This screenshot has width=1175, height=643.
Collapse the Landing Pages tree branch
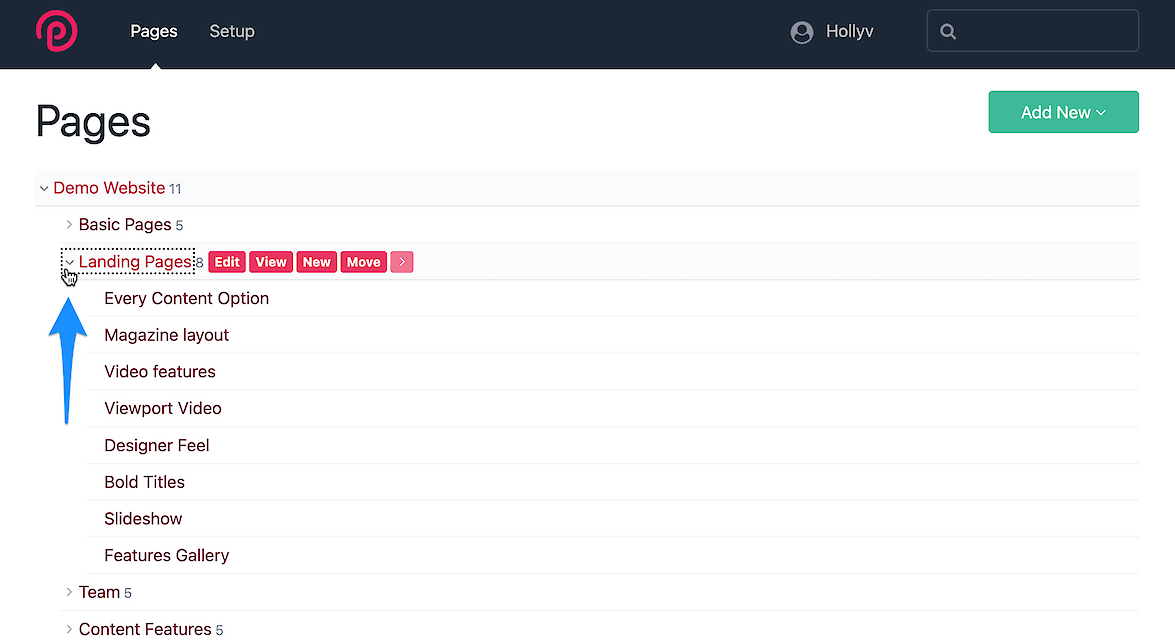click(x=69, y=263)
